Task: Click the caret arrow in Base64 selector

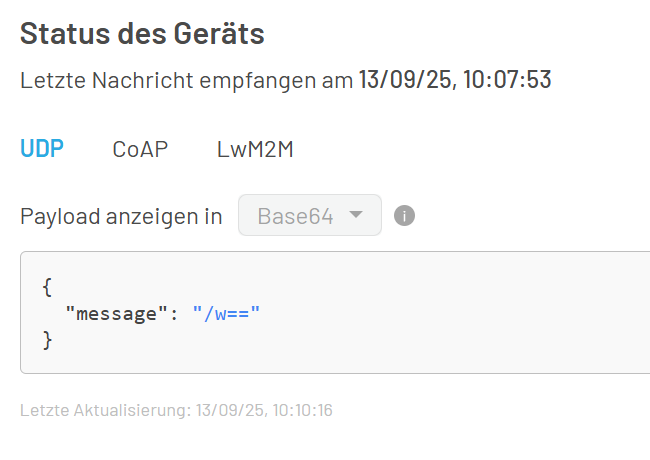Action: [x=356, y=214]
